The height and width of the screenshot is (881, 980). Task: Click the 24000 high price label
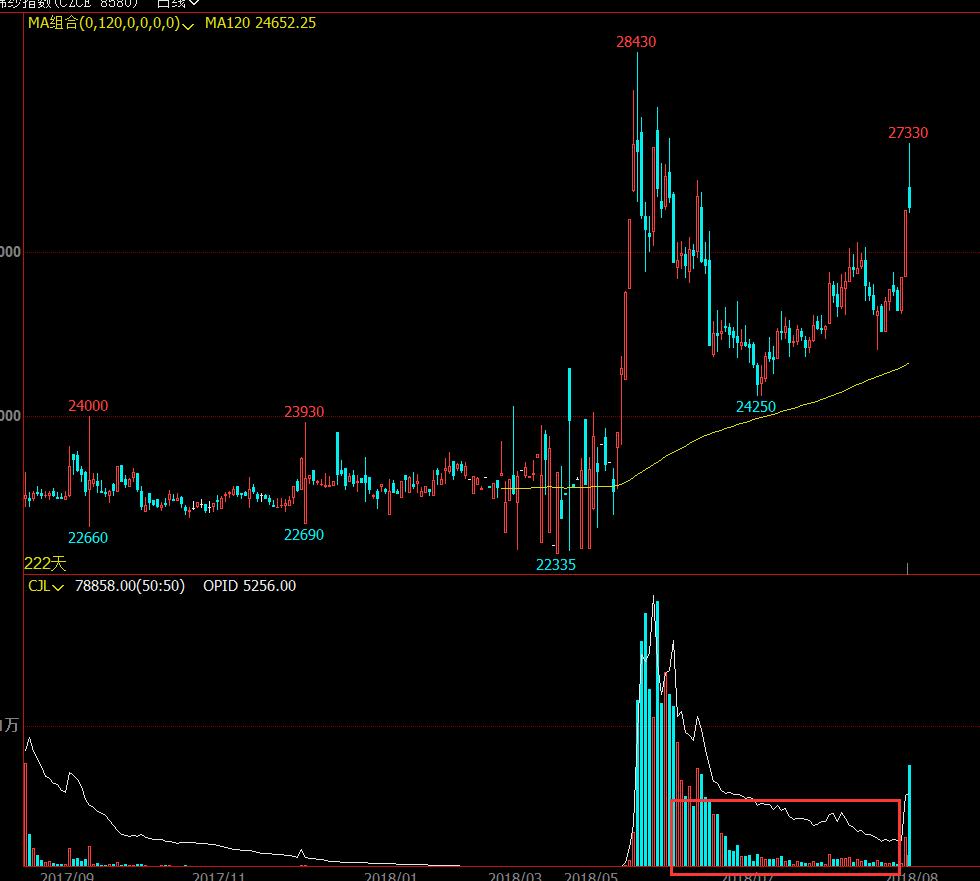pyautogui.click(x=88, y=406)
